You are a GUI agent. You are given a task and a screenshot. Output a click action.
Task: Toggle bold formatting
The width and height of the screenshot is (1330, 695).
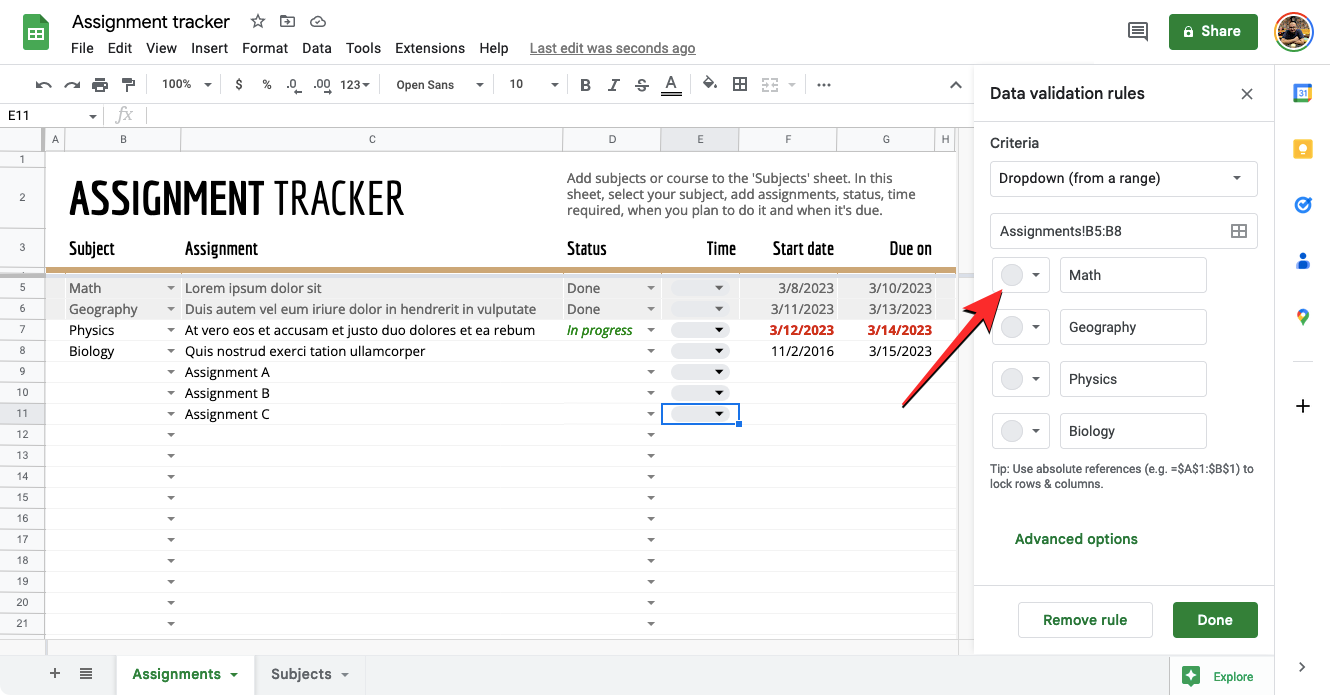[586, 85]
